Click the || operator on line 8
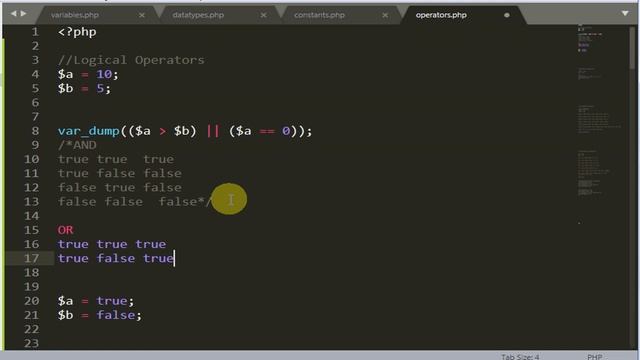640x360 pixels. [x=213, y=131]
